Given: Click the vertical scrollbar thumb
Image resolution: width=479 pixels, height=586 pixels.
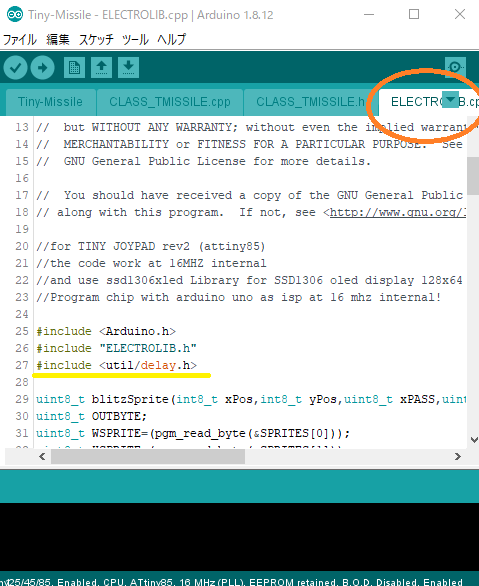Looking at the screenshot, I should [473, 176].
